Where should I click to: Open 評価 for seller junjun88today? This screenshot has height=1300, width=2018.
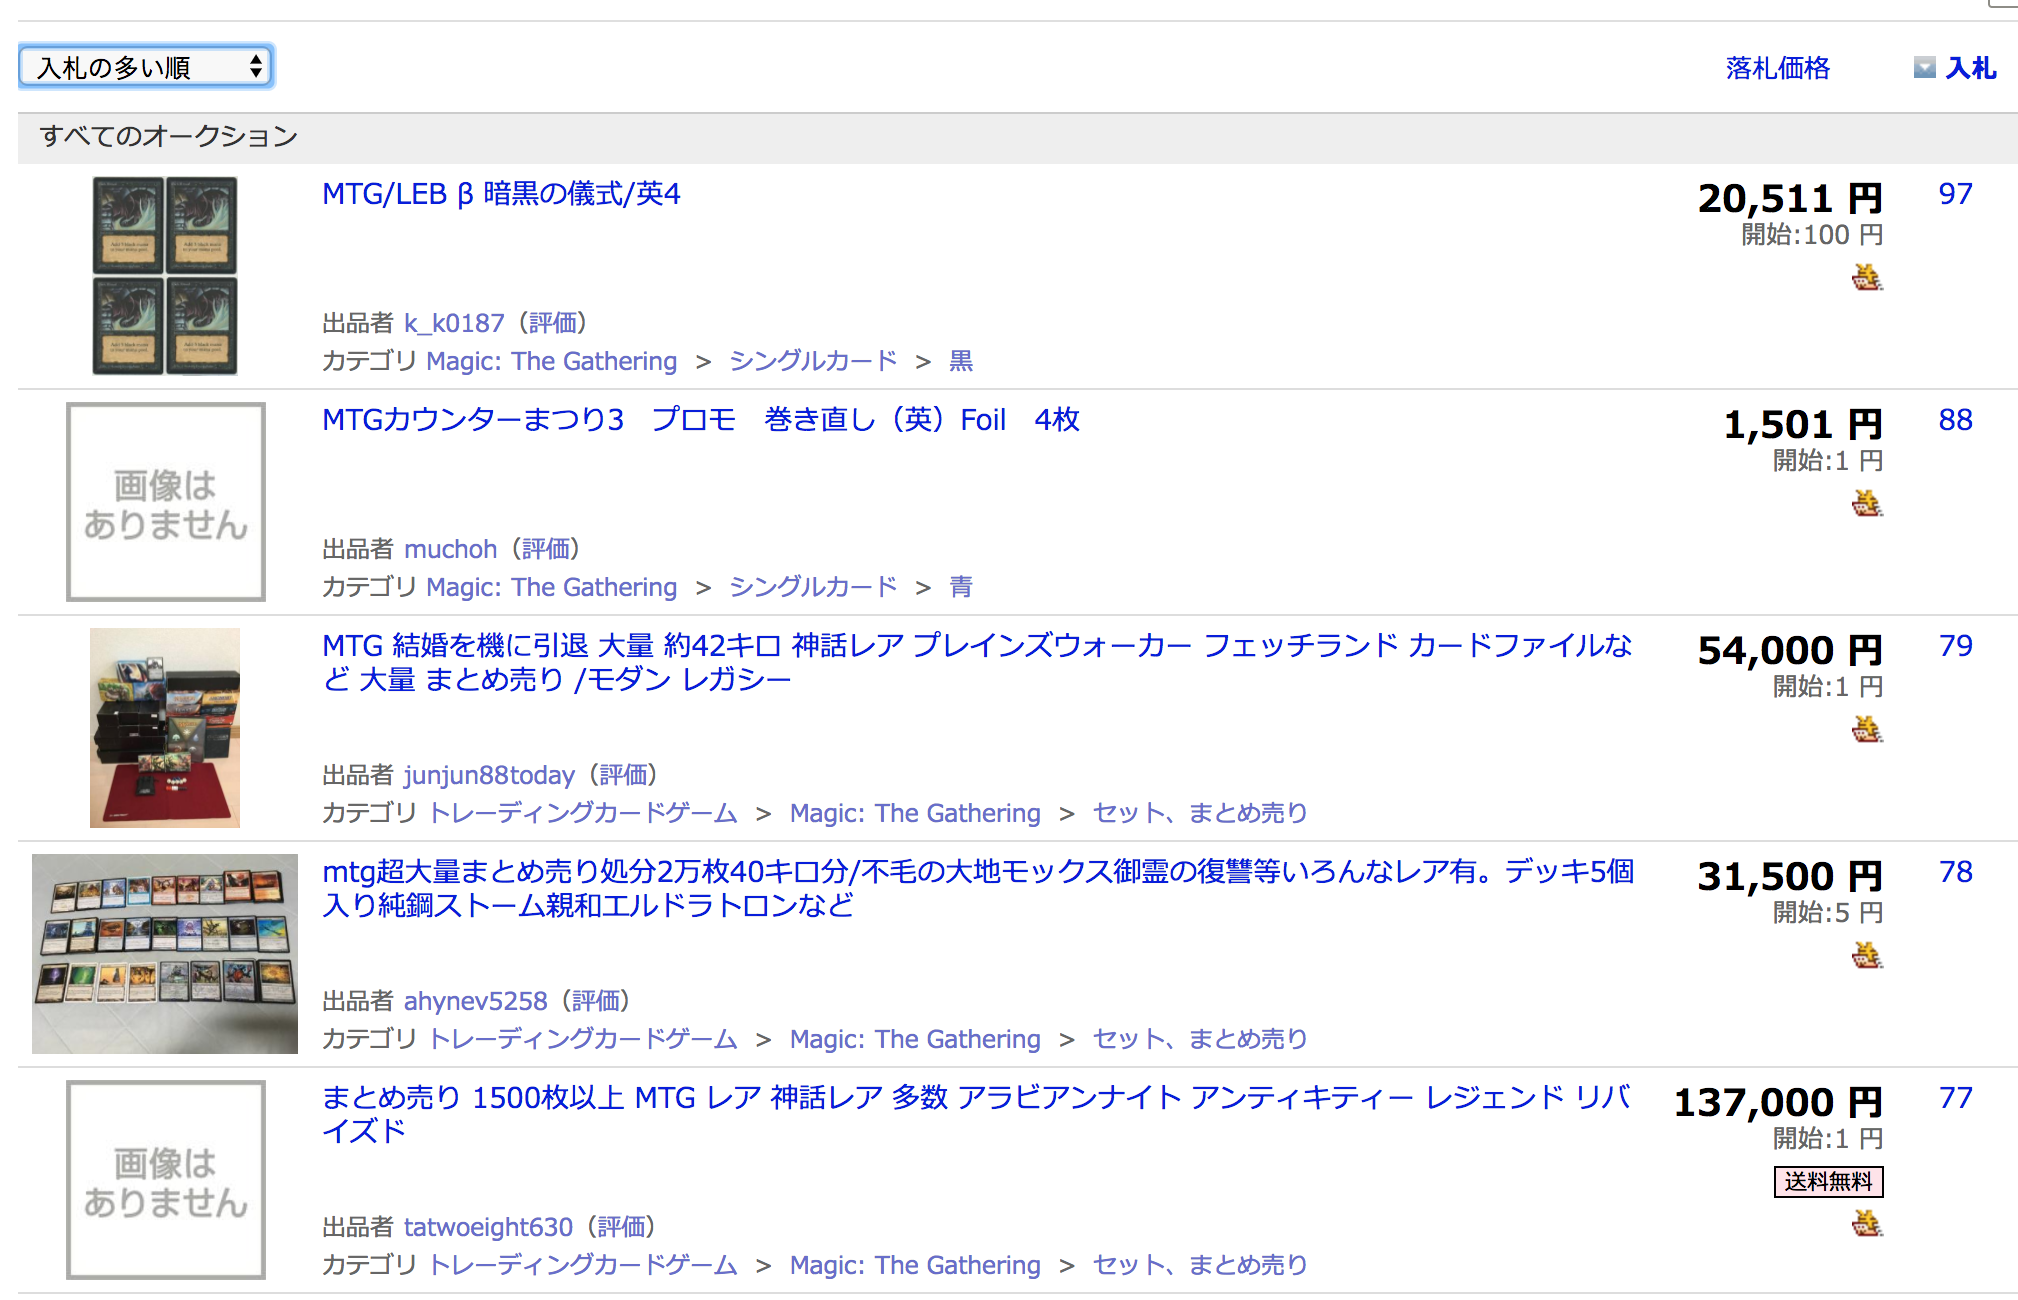click(624, 775)
